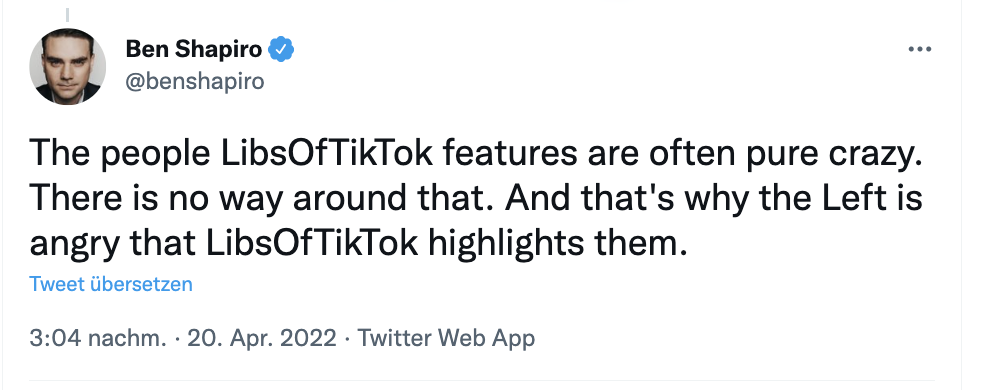Open the @benshapiro handle link

click(195, 82)
